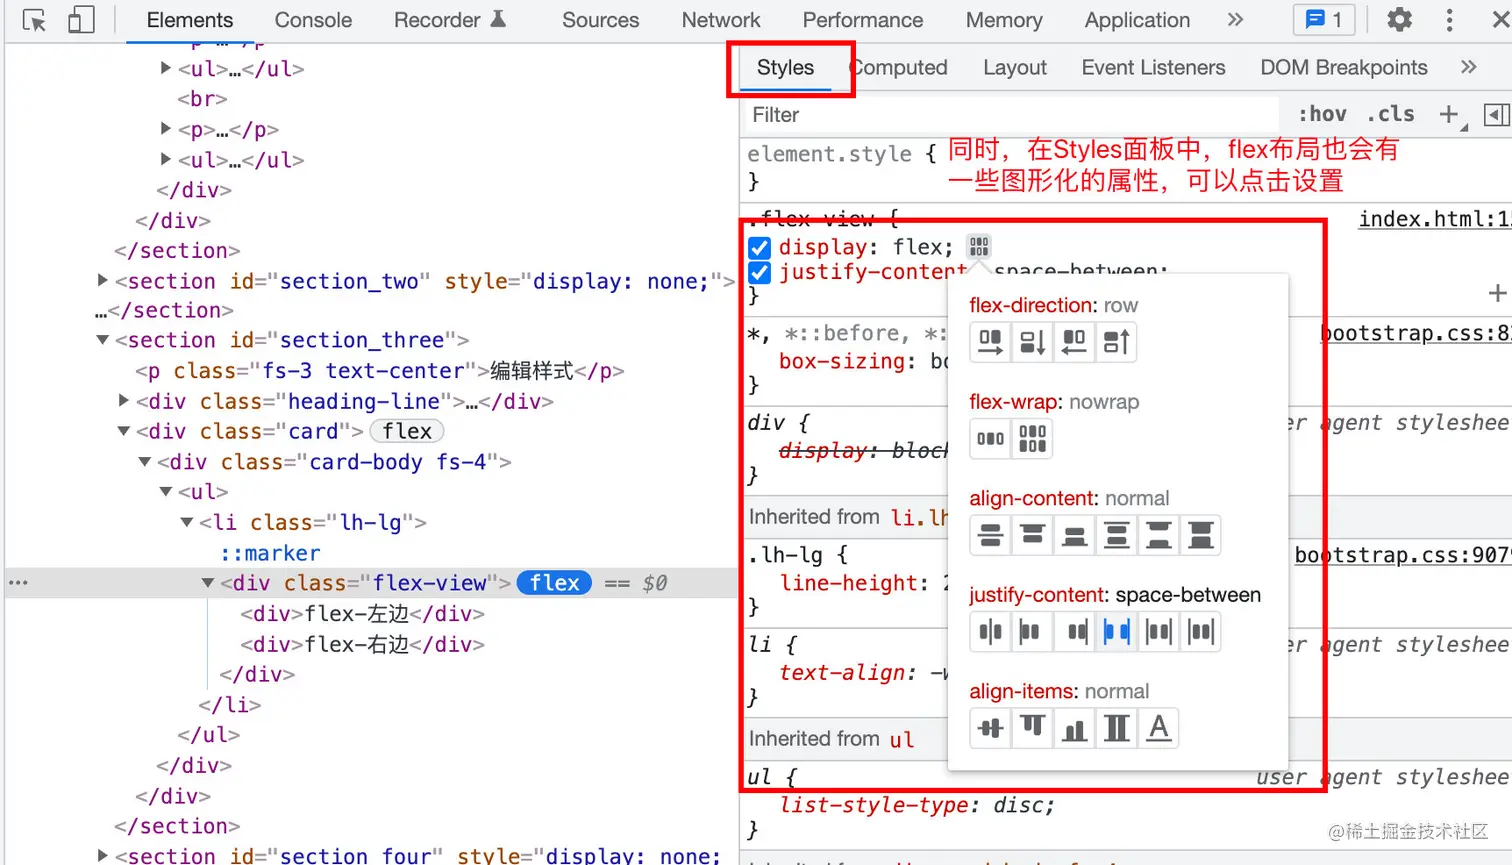Toggle the computed styles sidebar icon

(1496, 115)
